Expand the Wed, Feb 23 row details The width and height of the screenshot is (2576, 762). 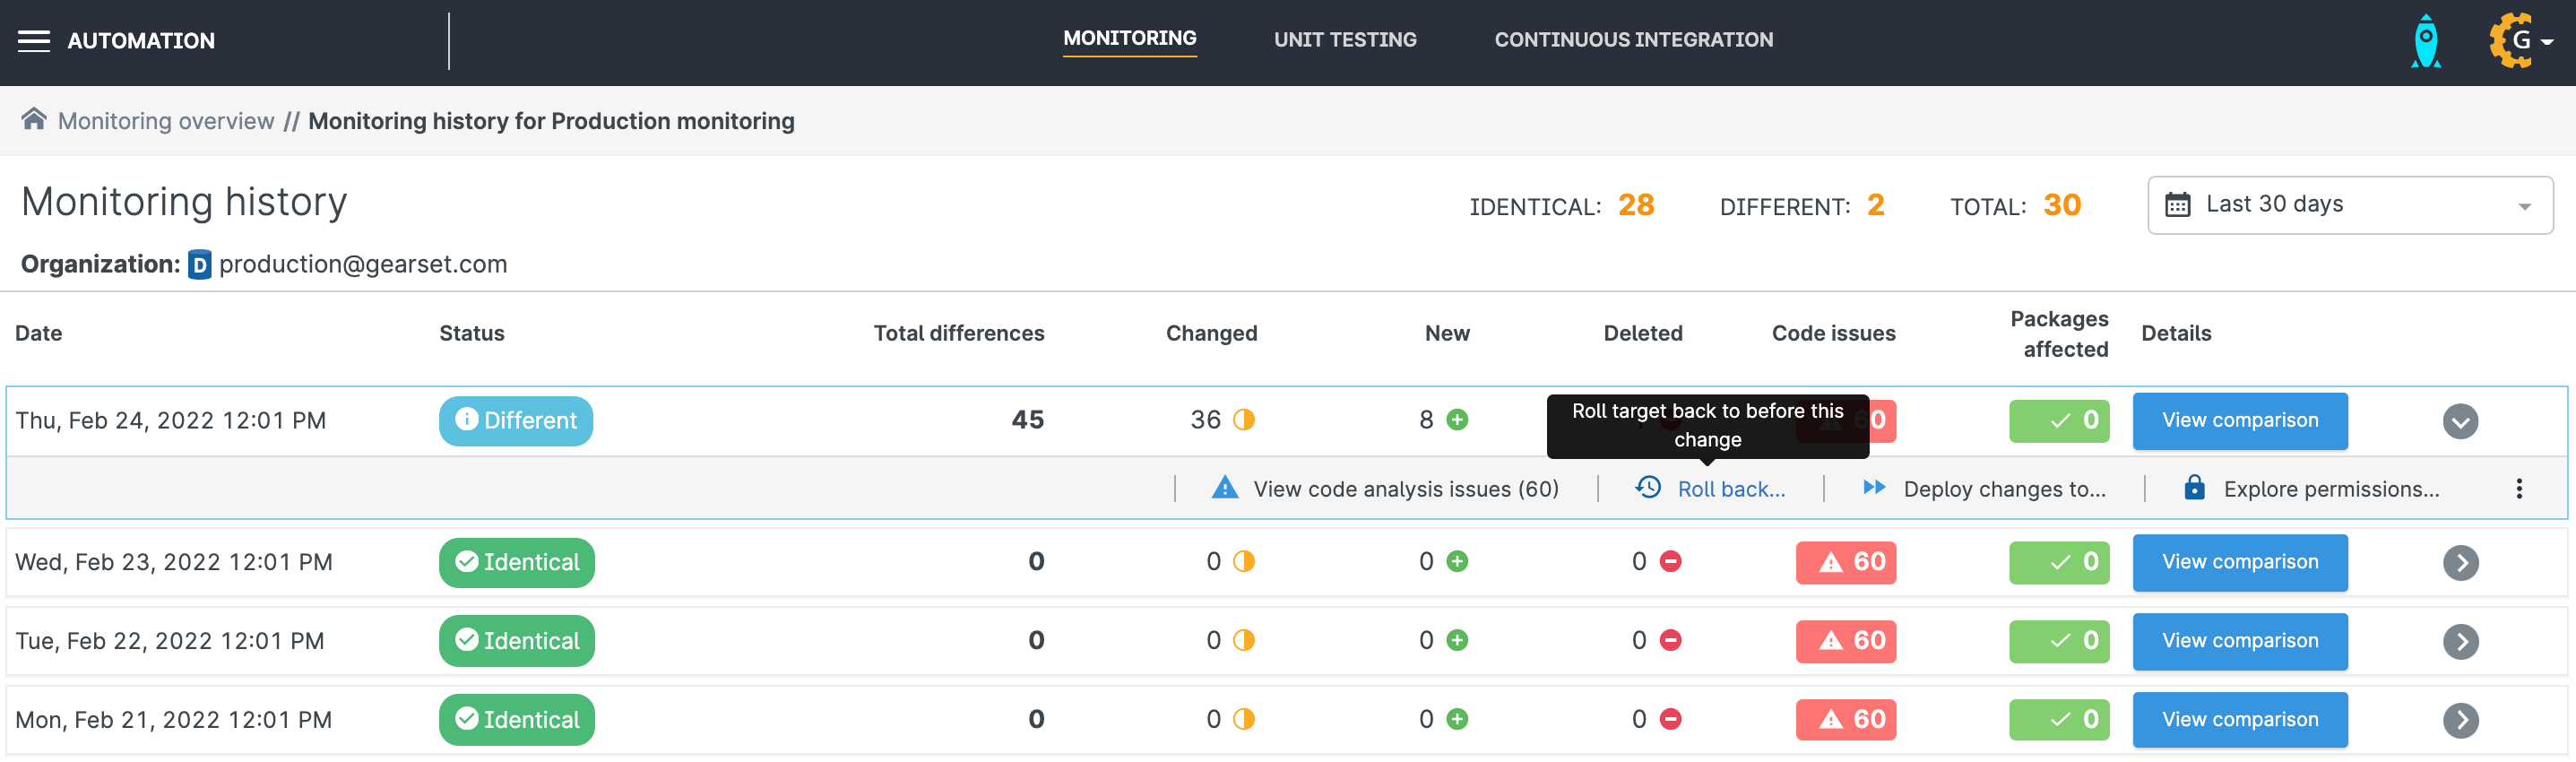[x=2460, y=563]
